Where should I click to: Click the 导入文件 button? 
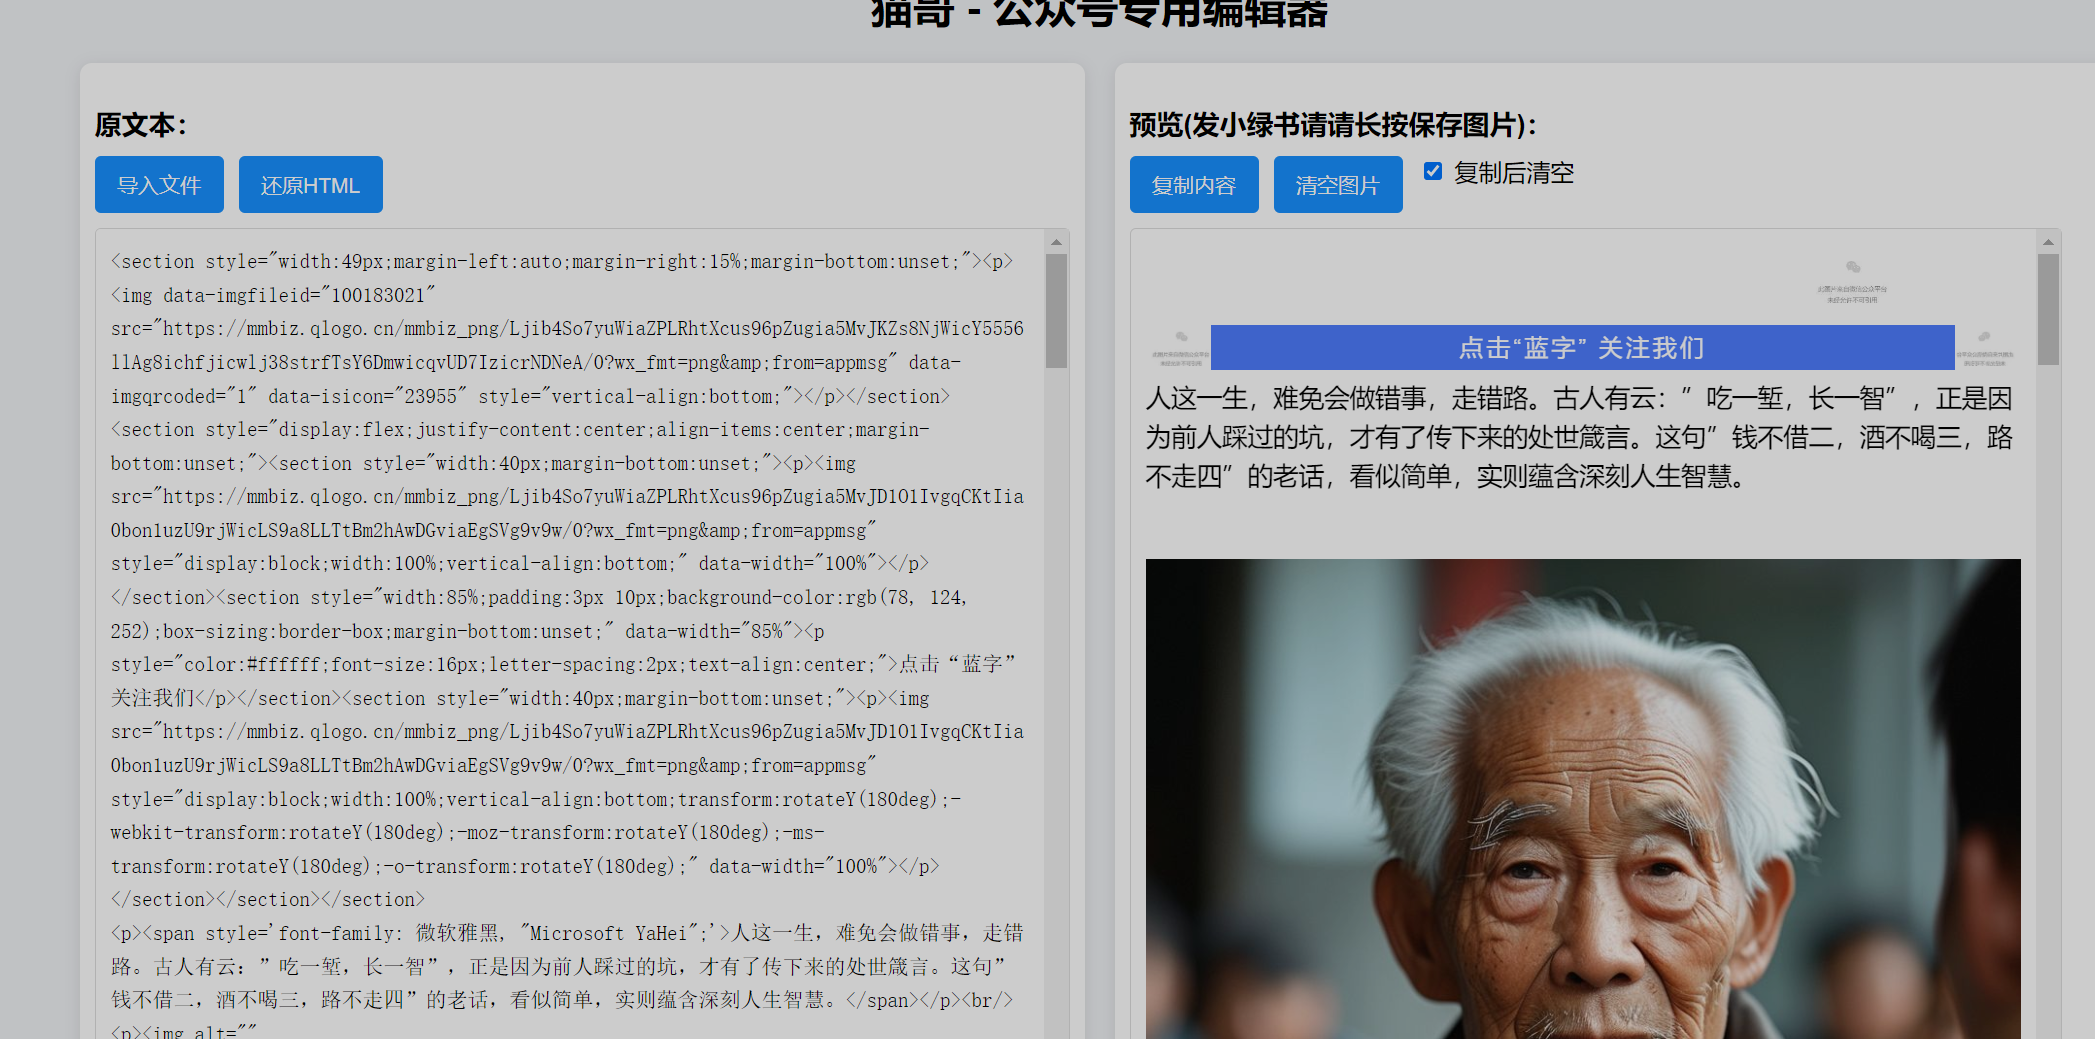coord(159,185)
